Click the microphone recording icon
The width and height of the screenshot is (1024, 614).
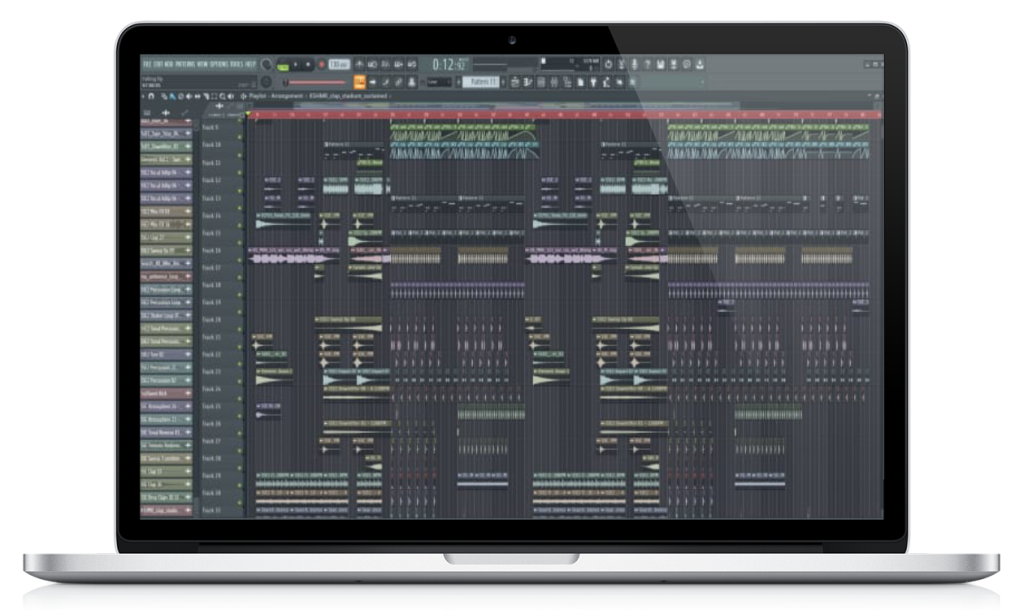[x=634, y=64]
